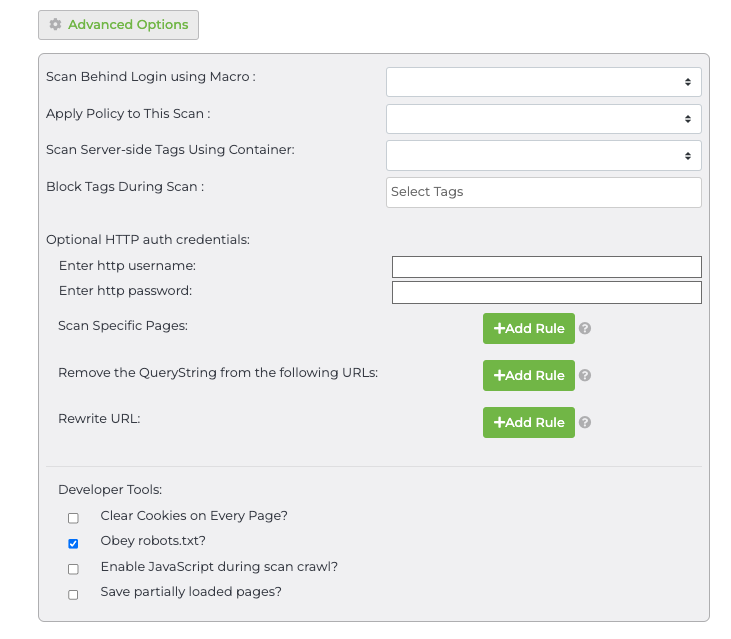The width and height of the screenshot is (731, 639).
Task: Open Scan Behind Login using Macro dropdown
Action: tap(543, 82)
